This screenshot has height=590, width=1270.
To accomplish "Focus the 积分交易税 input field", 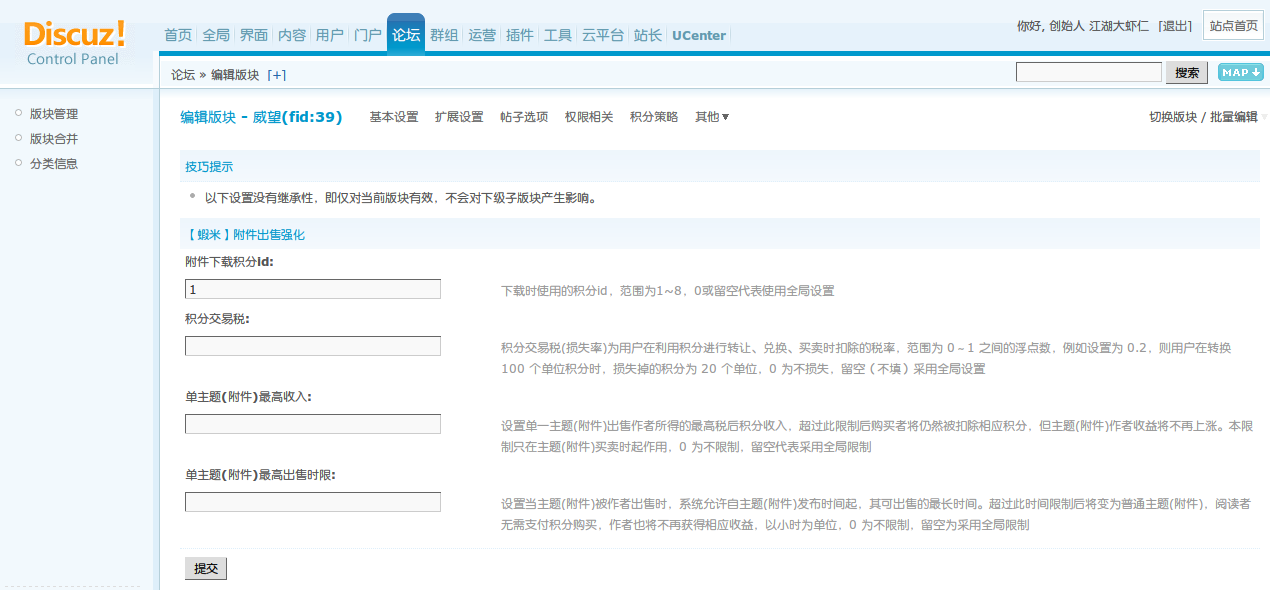I will [313, 346].
